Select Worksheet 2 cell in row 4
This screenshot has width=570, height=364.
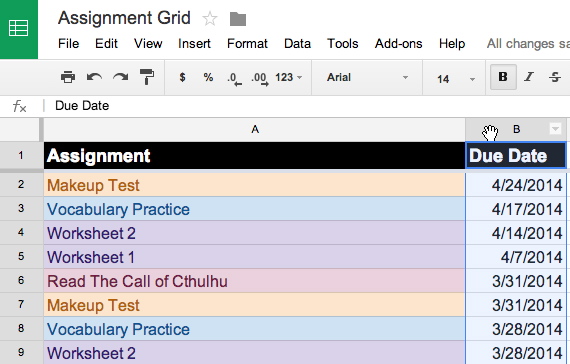[254, 233]
